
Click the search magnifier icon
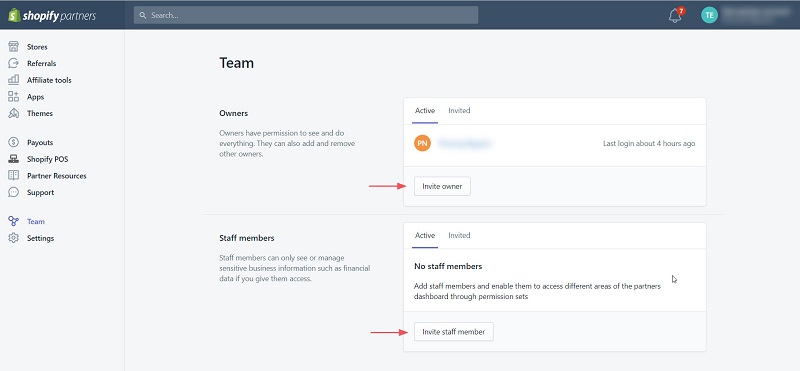click(x=143, y=15)
